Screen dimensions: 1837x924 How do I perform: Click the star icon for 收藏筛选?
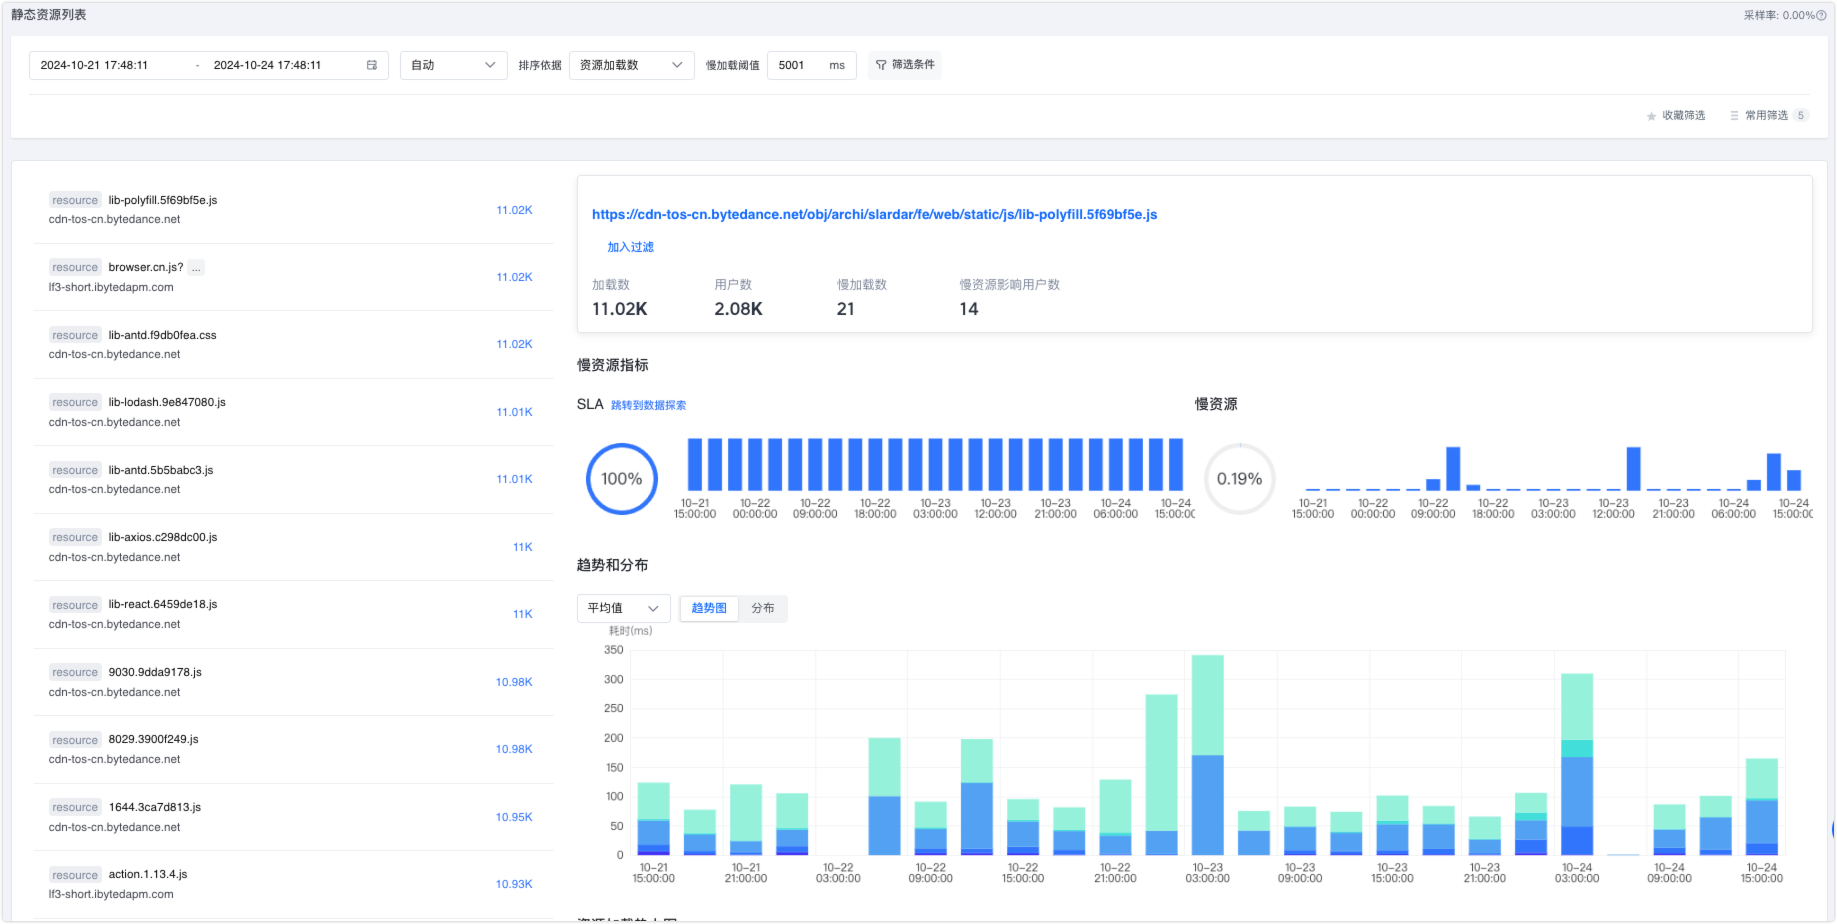tap(1651, 116)
